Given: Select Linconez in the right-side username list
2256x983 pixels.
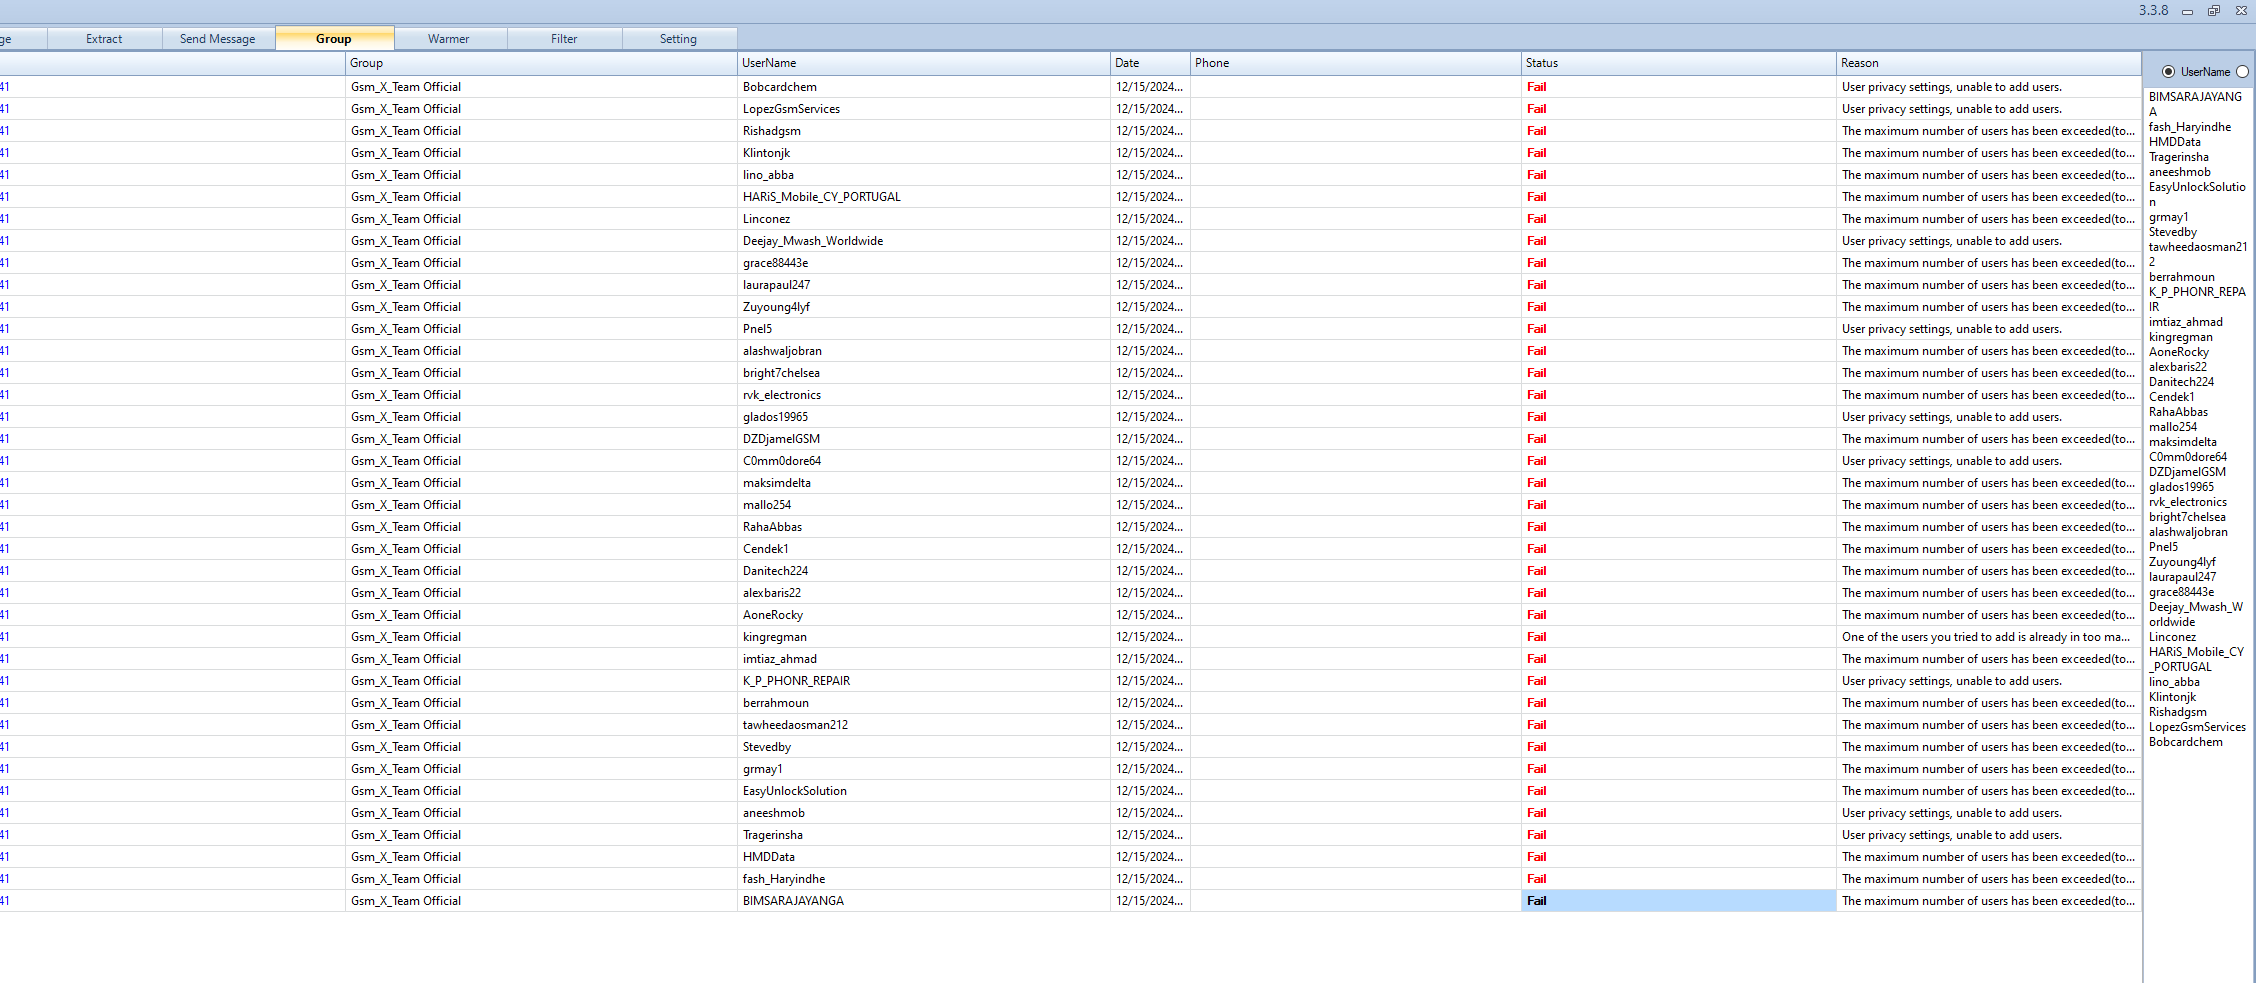Looking at the screenshot, I should coord(2173,637).
